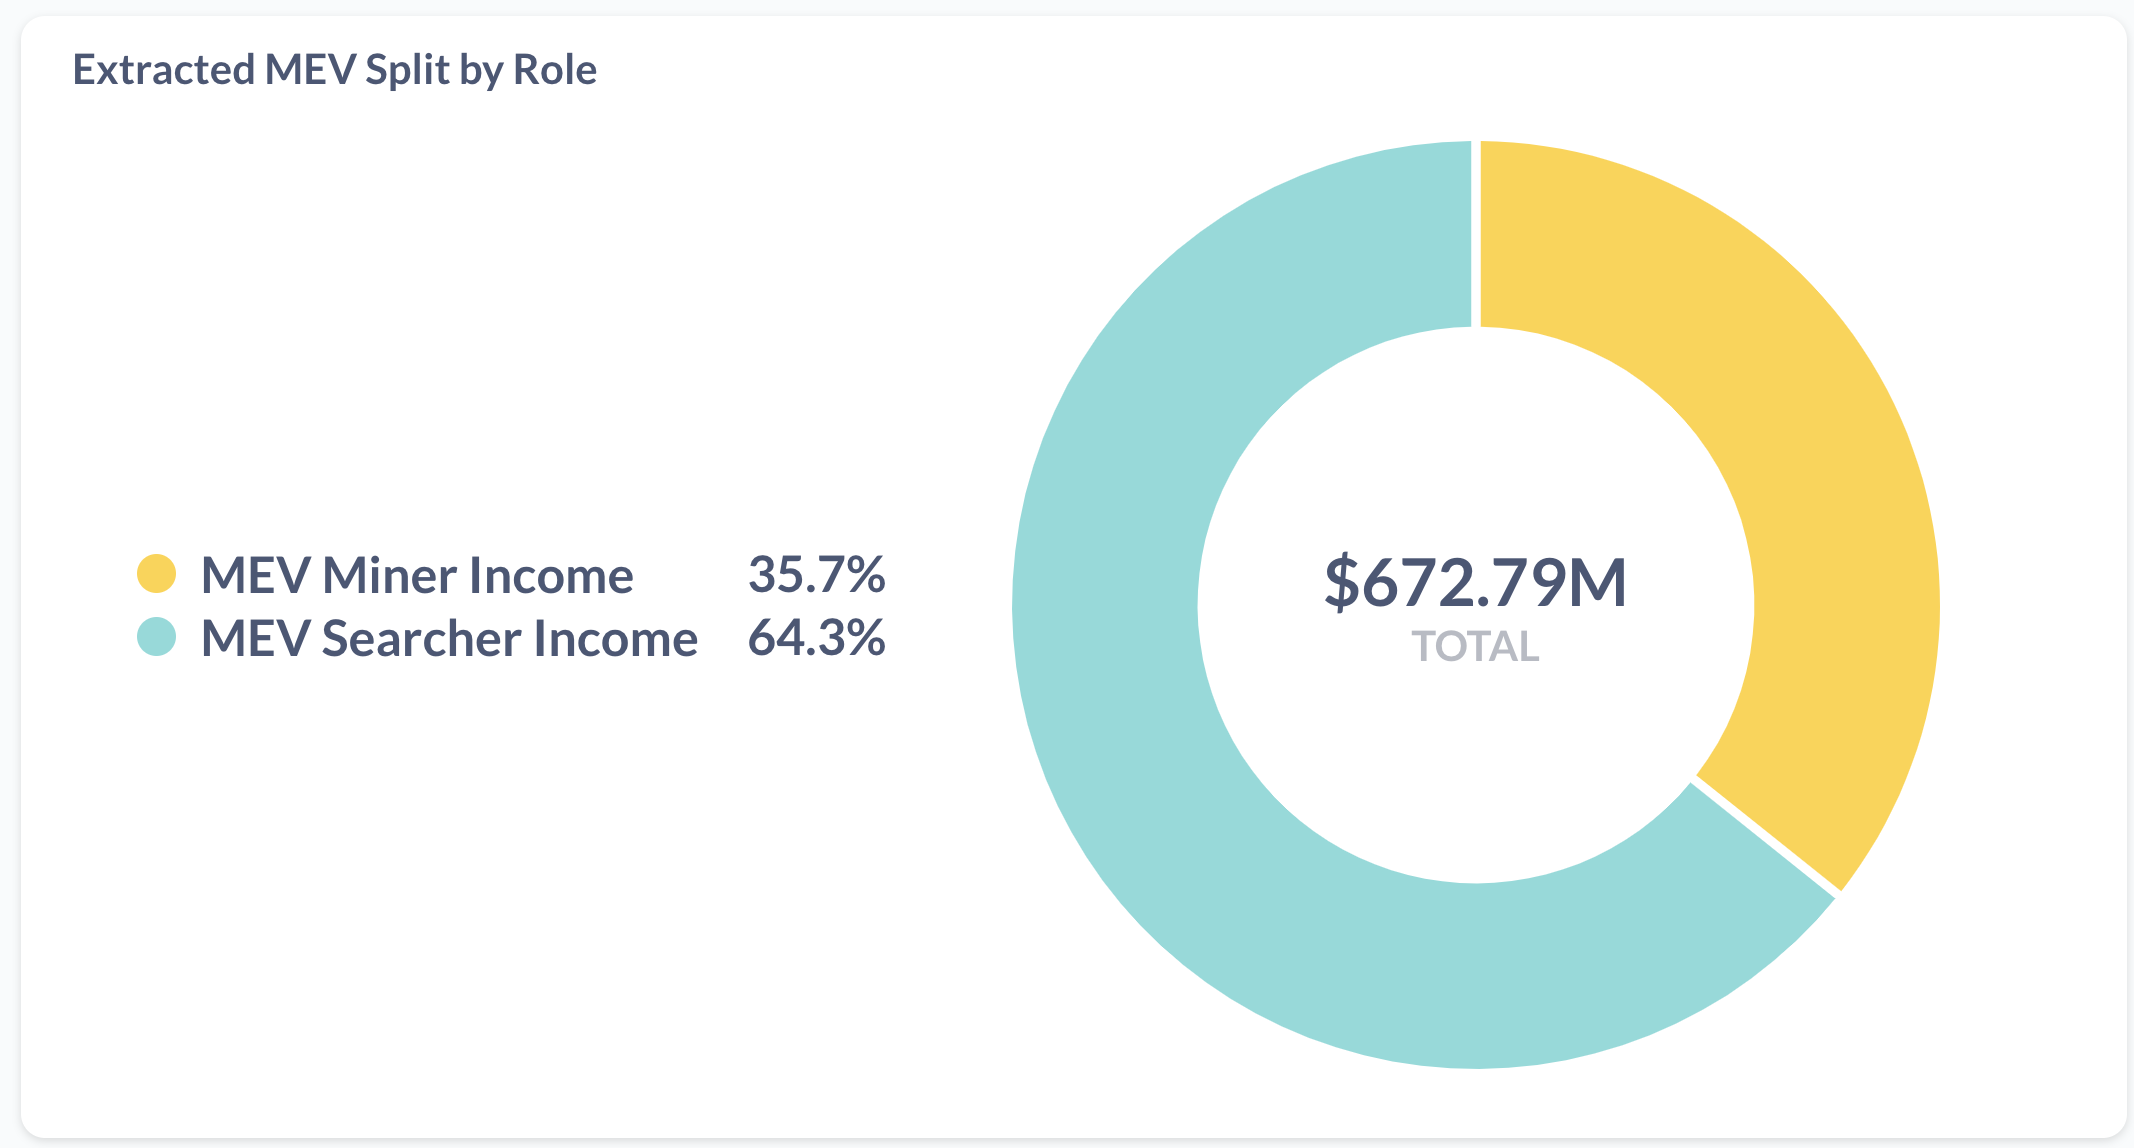The height and width of the screenshot is (1148, 2134).
Task: Toggle the MEV Miner Income legend label
Action: [417, 575]
